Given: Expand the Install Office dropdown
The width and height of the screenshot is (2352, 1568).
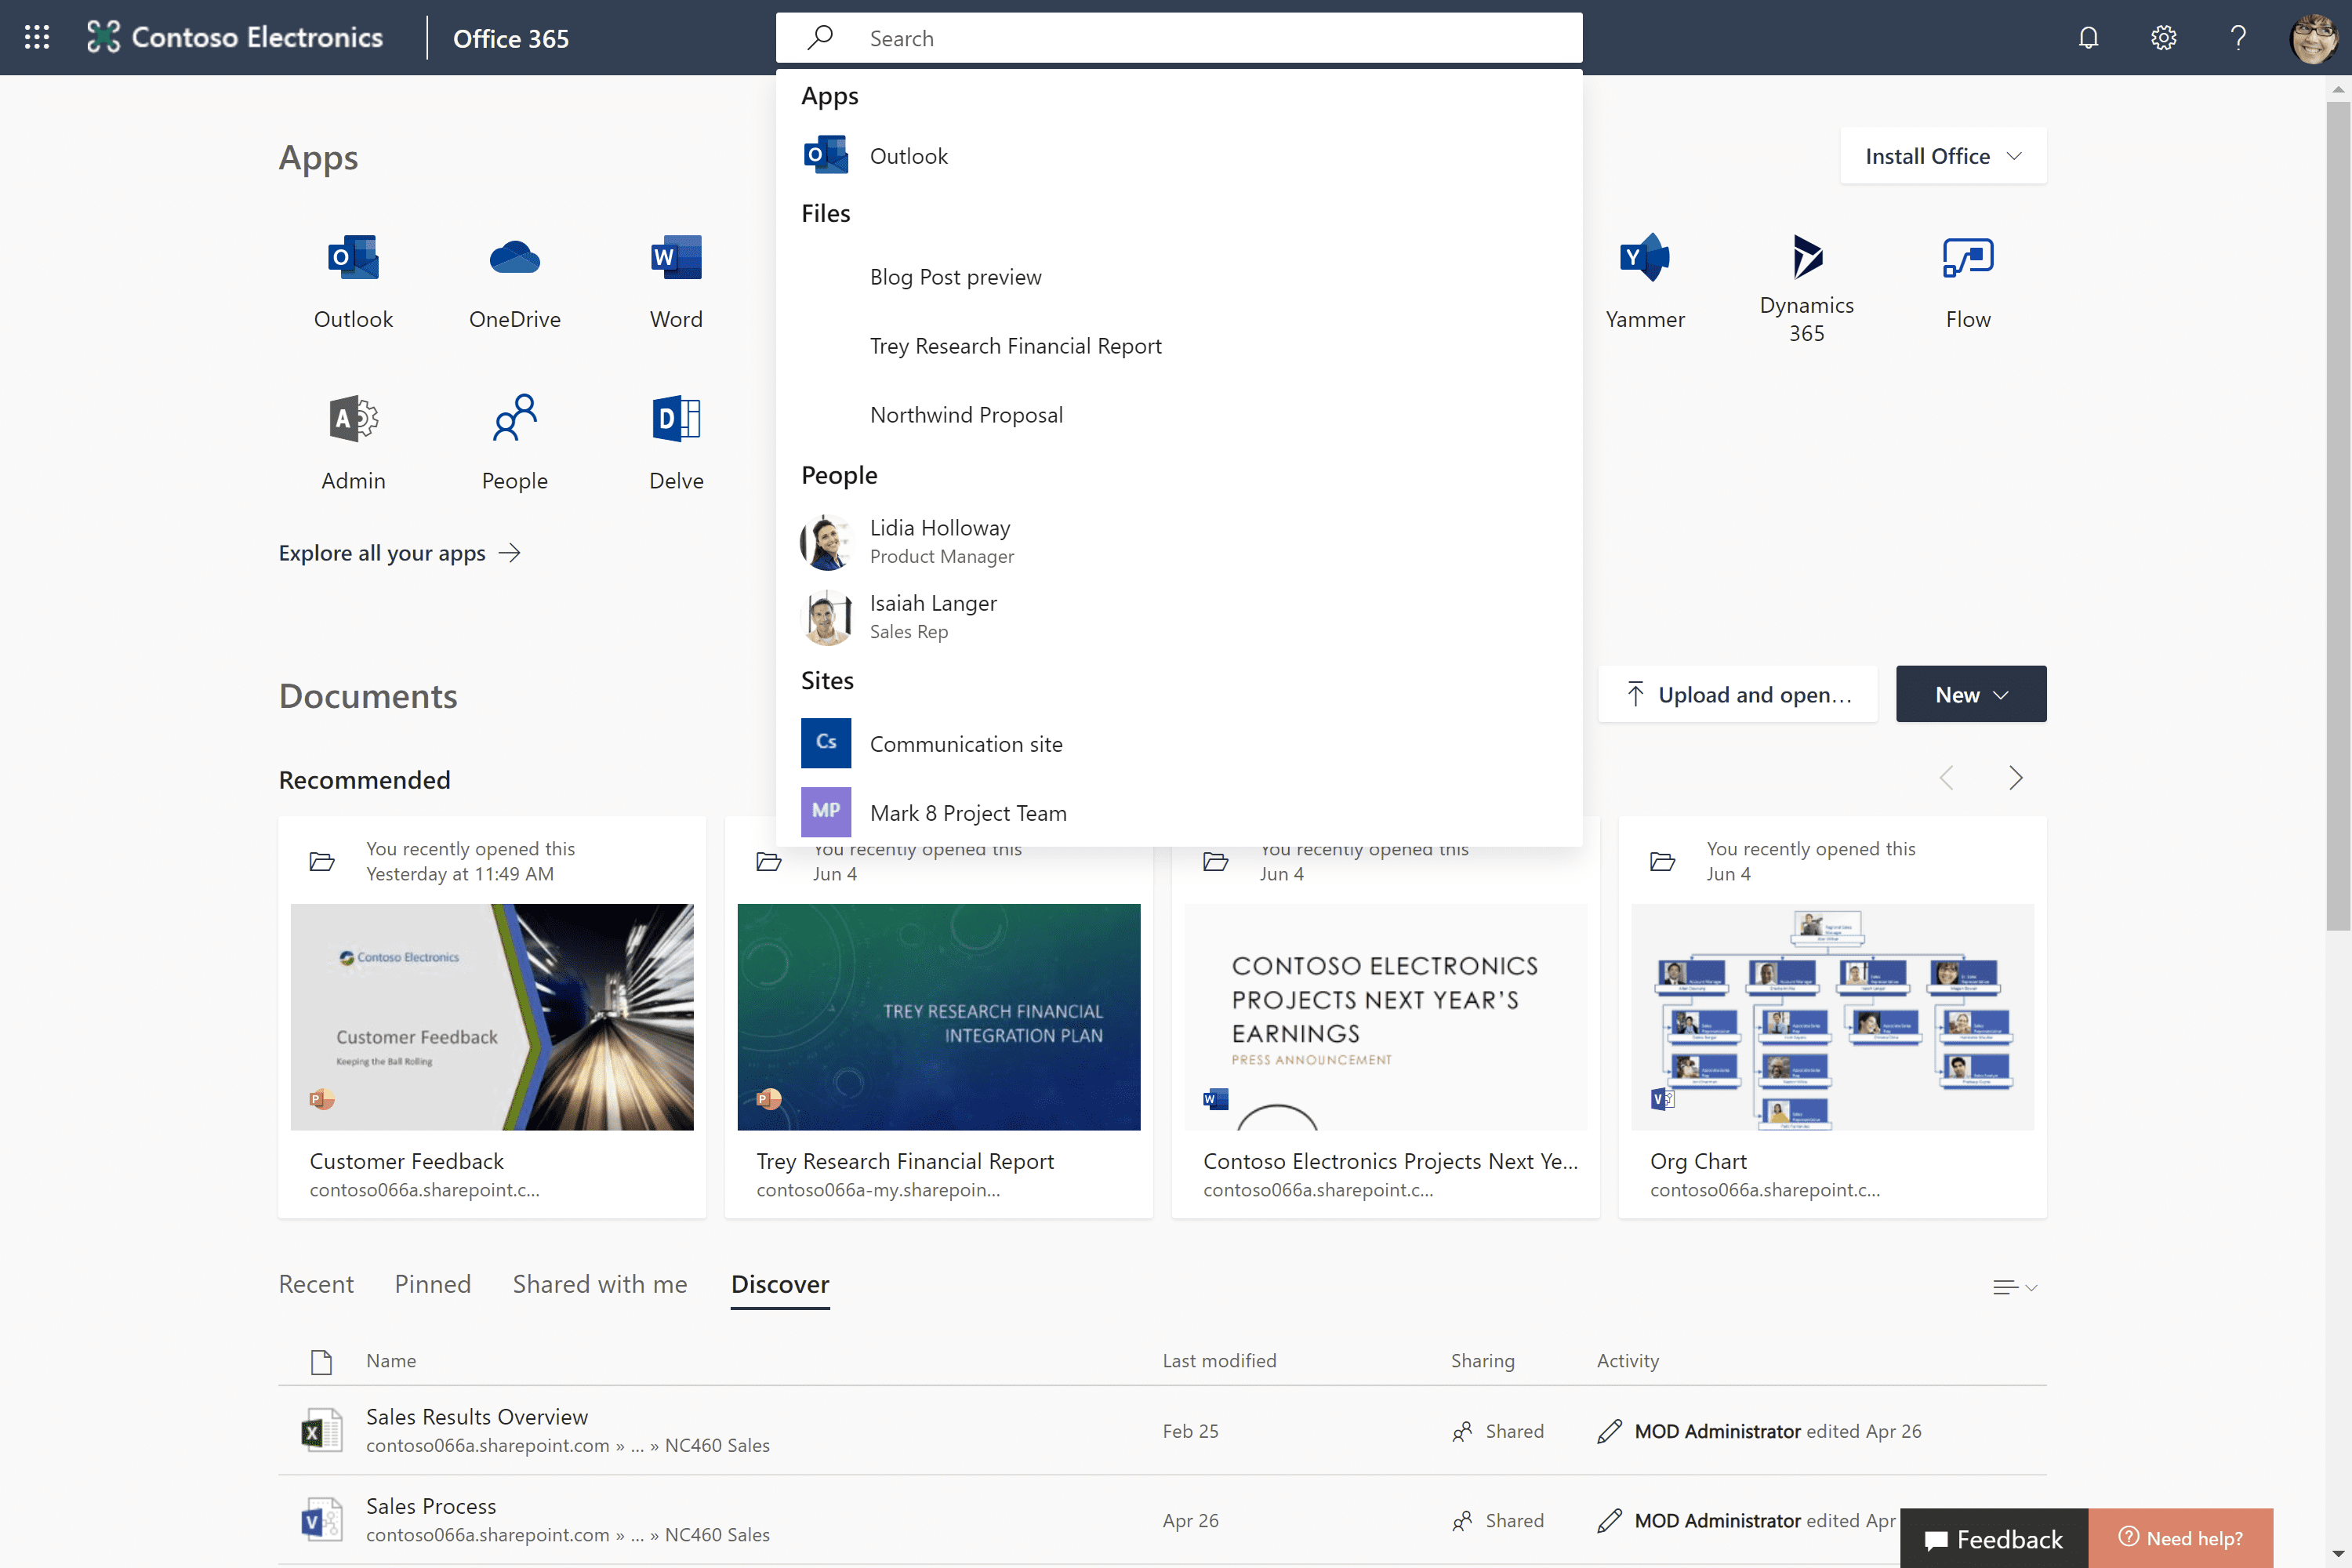Looking at the screenshot, I should pyautogui.click(x=1943, y=156).
